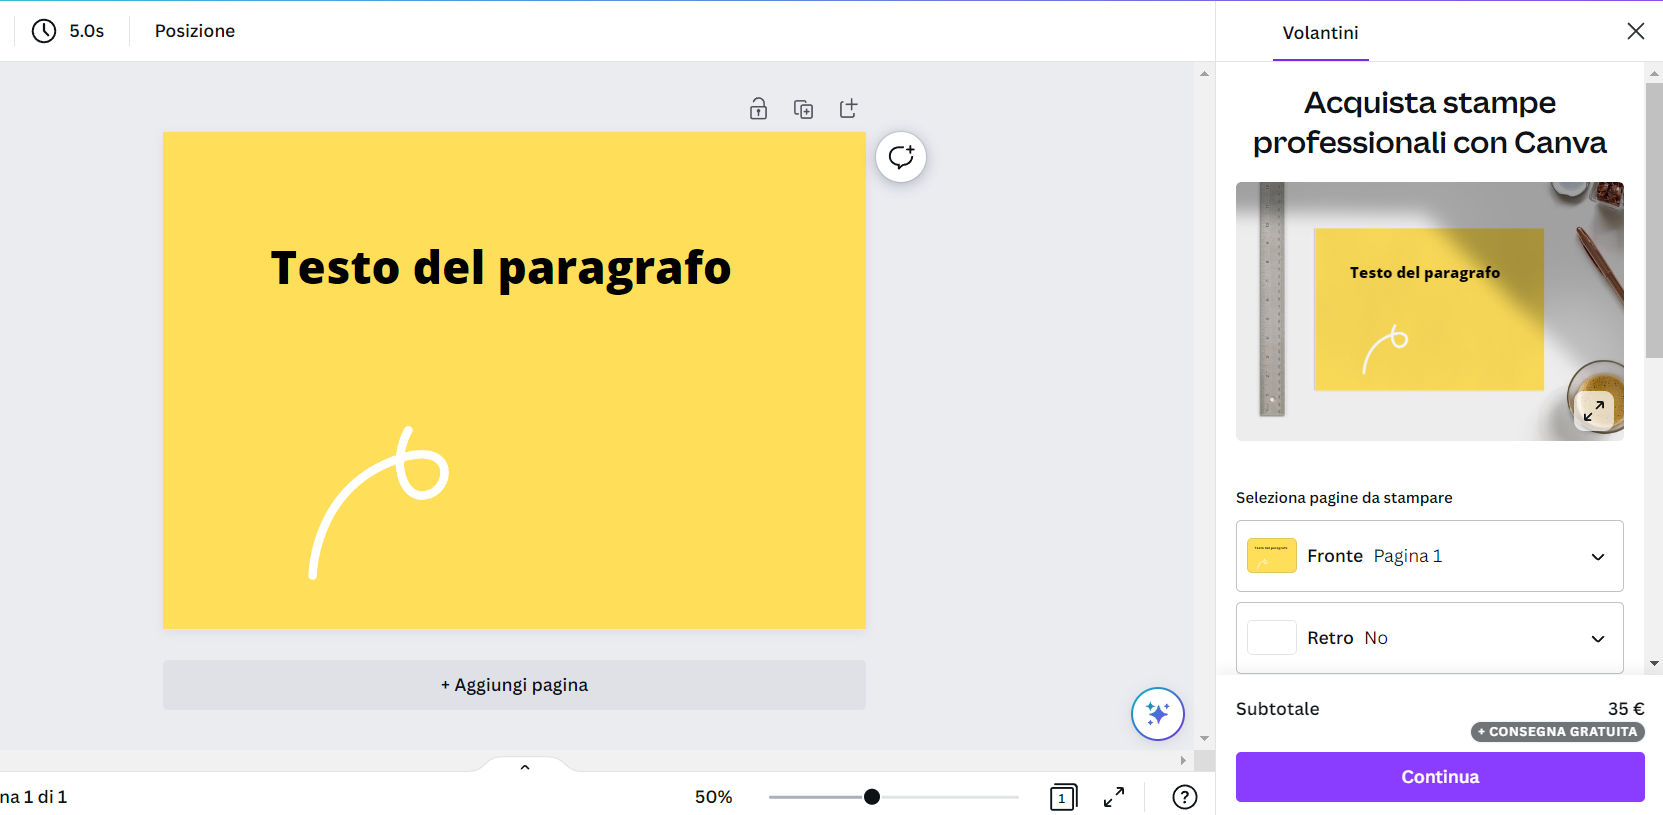Click the Continua button

[x=1439, y=777]
